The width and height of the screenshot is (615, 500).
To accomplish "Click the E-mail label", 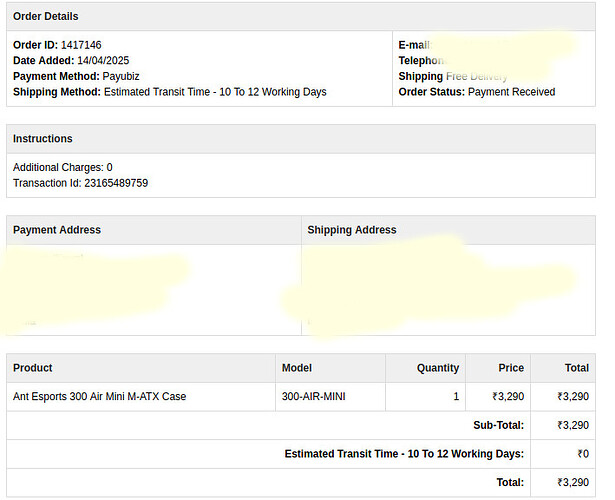I will point(413,45).
